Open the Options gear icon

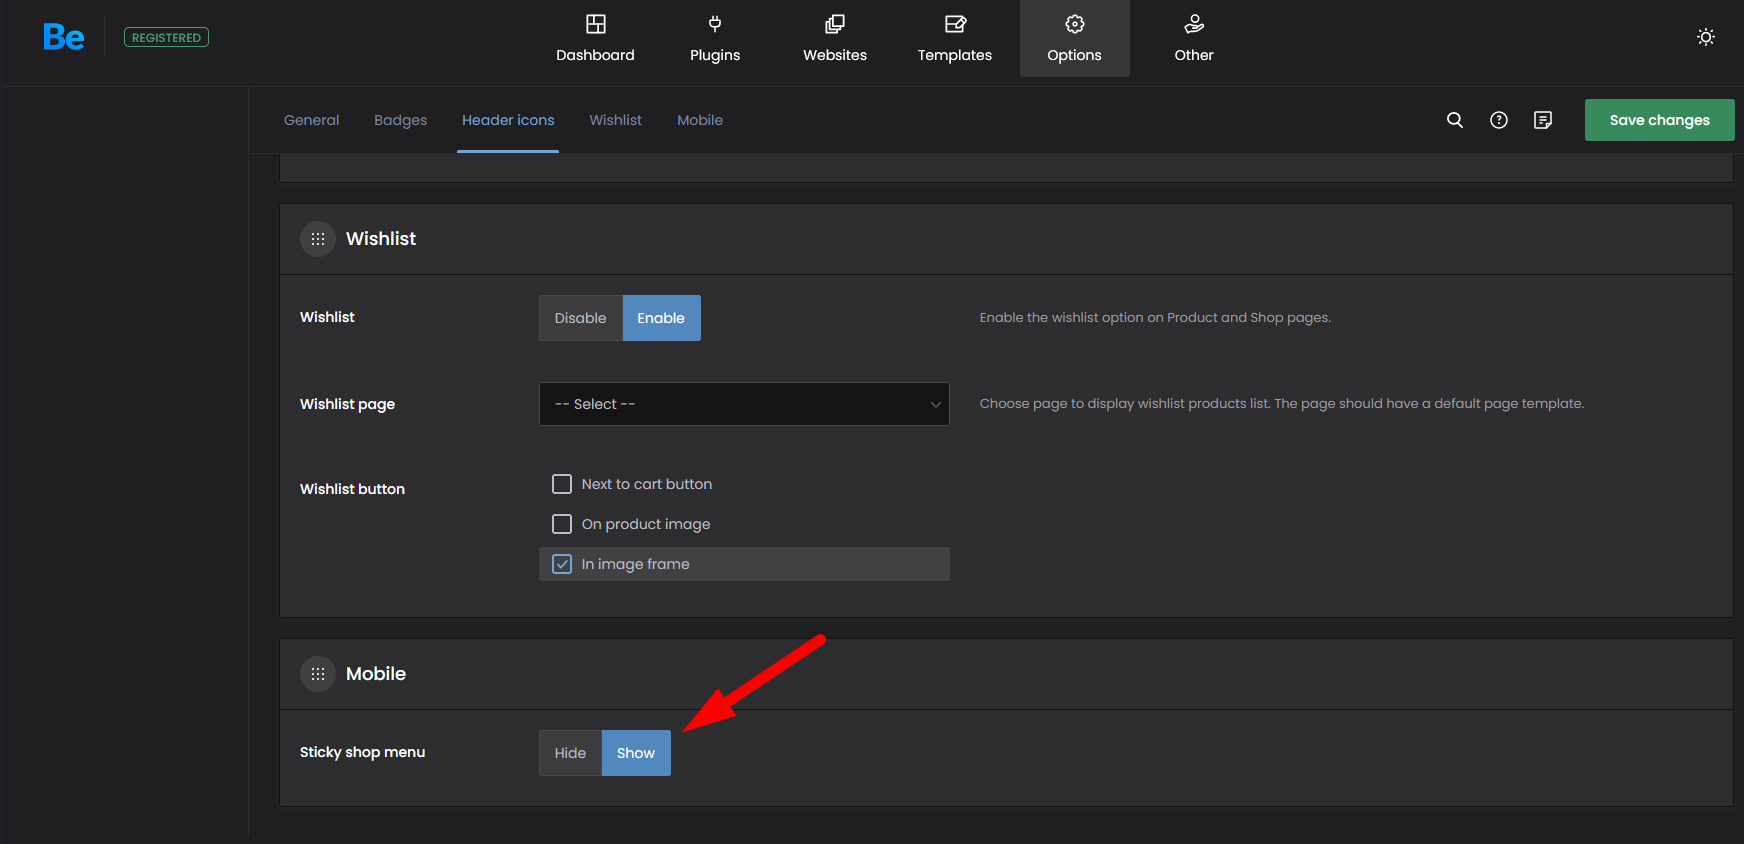click(x=1075, y=24)
